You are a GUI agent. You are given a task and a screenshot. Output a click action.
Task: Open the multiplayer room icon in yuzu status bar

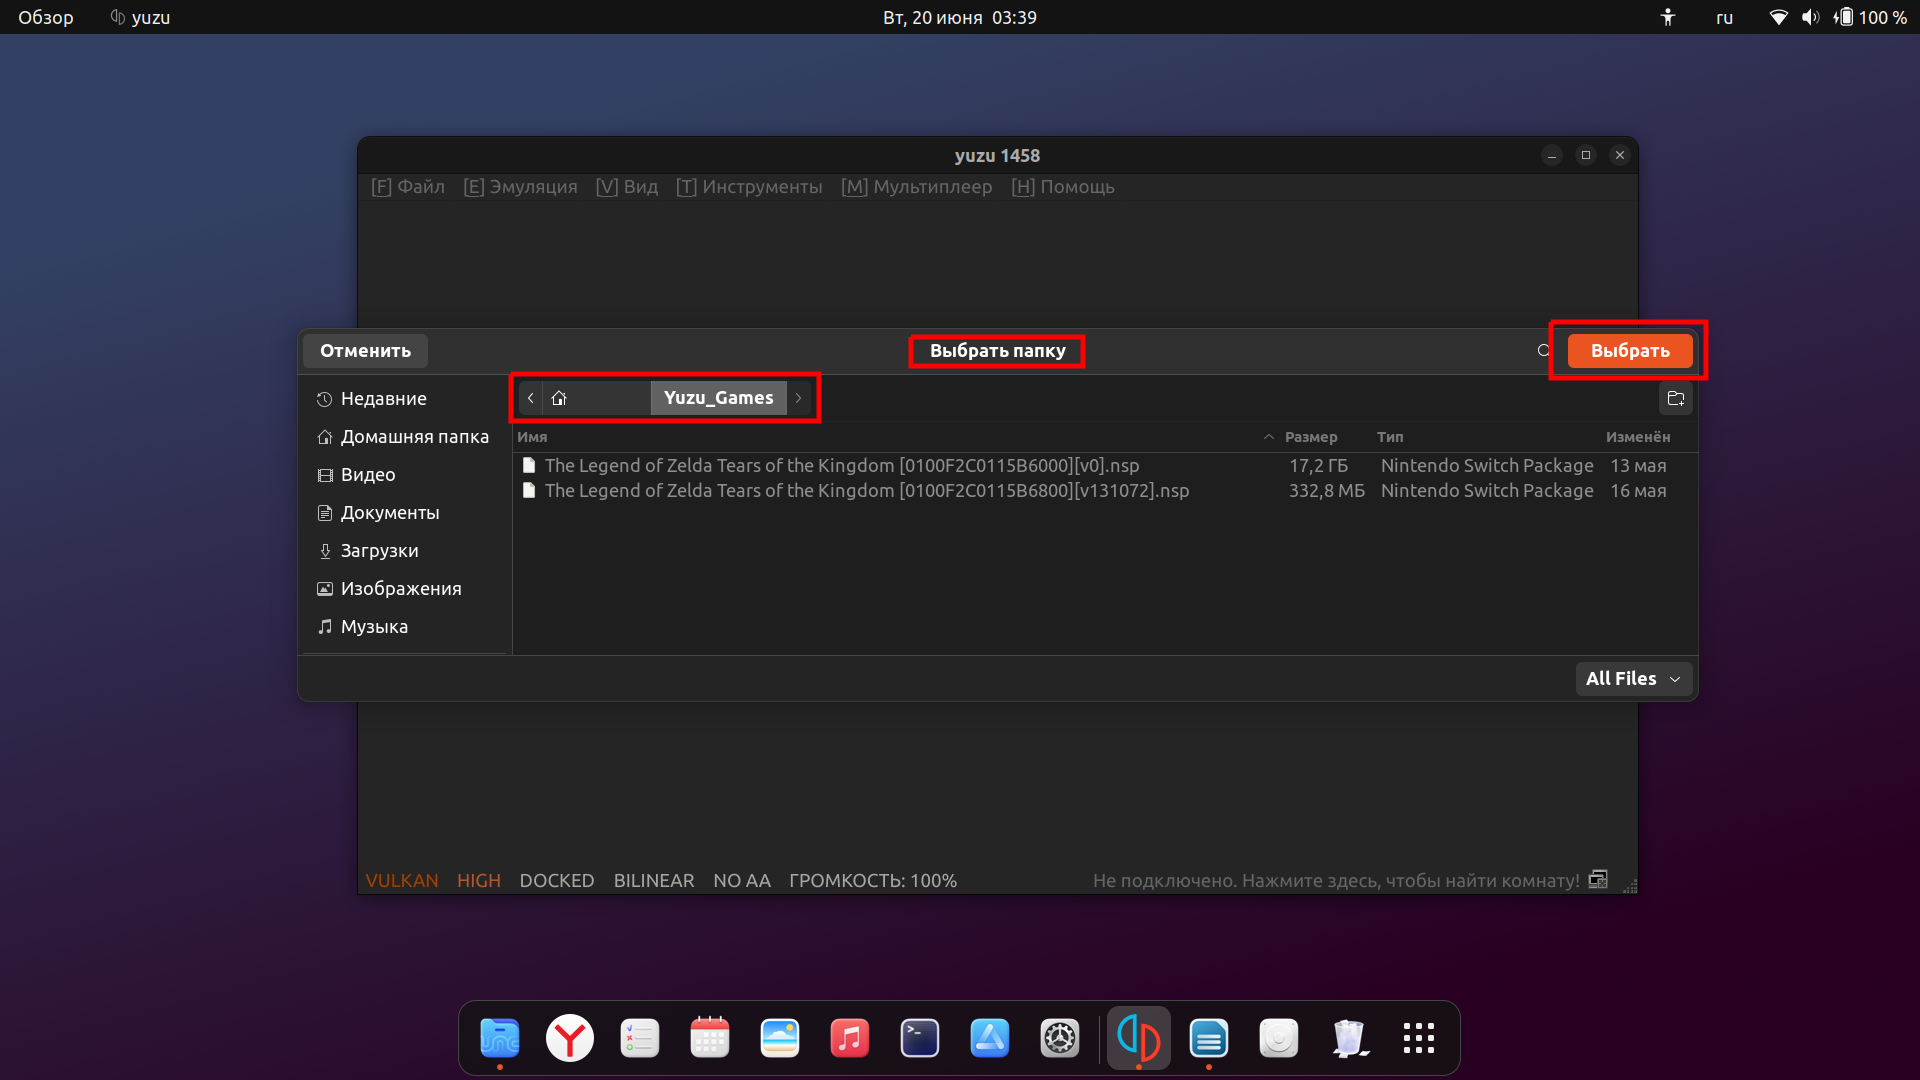[1598, 880]
